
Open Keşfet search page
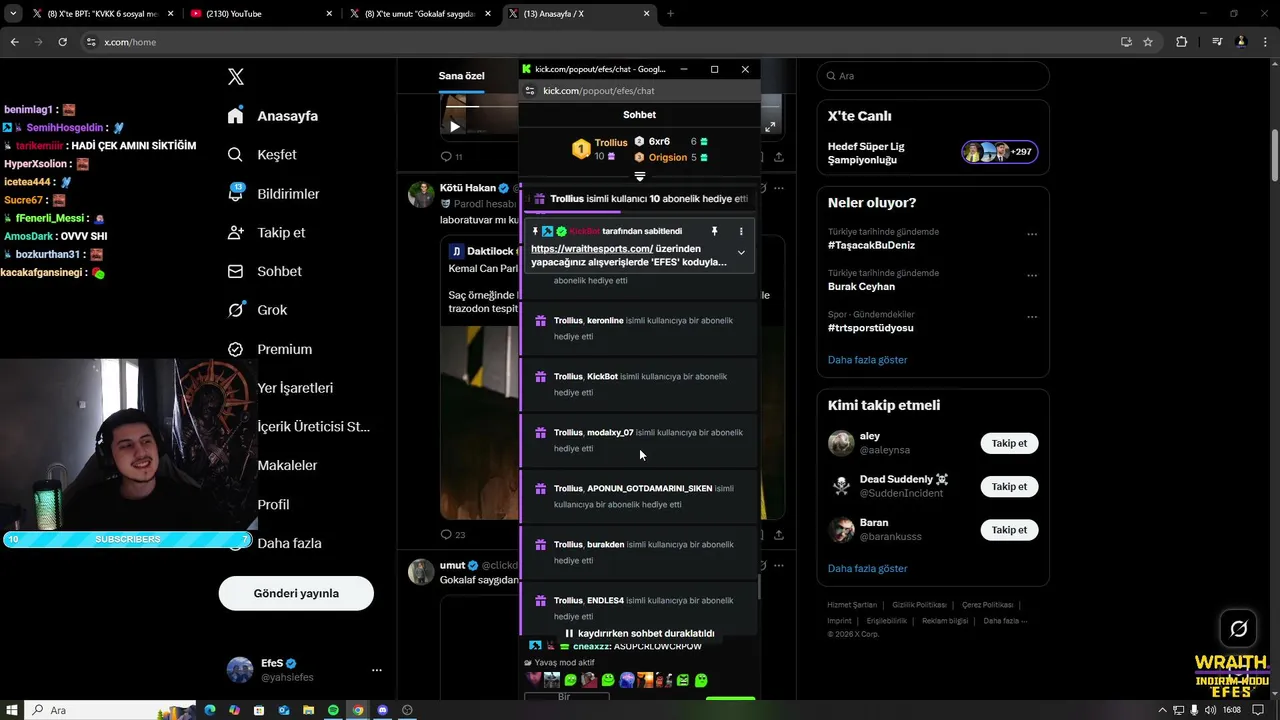pyautogui.click(x=261, y=155)
